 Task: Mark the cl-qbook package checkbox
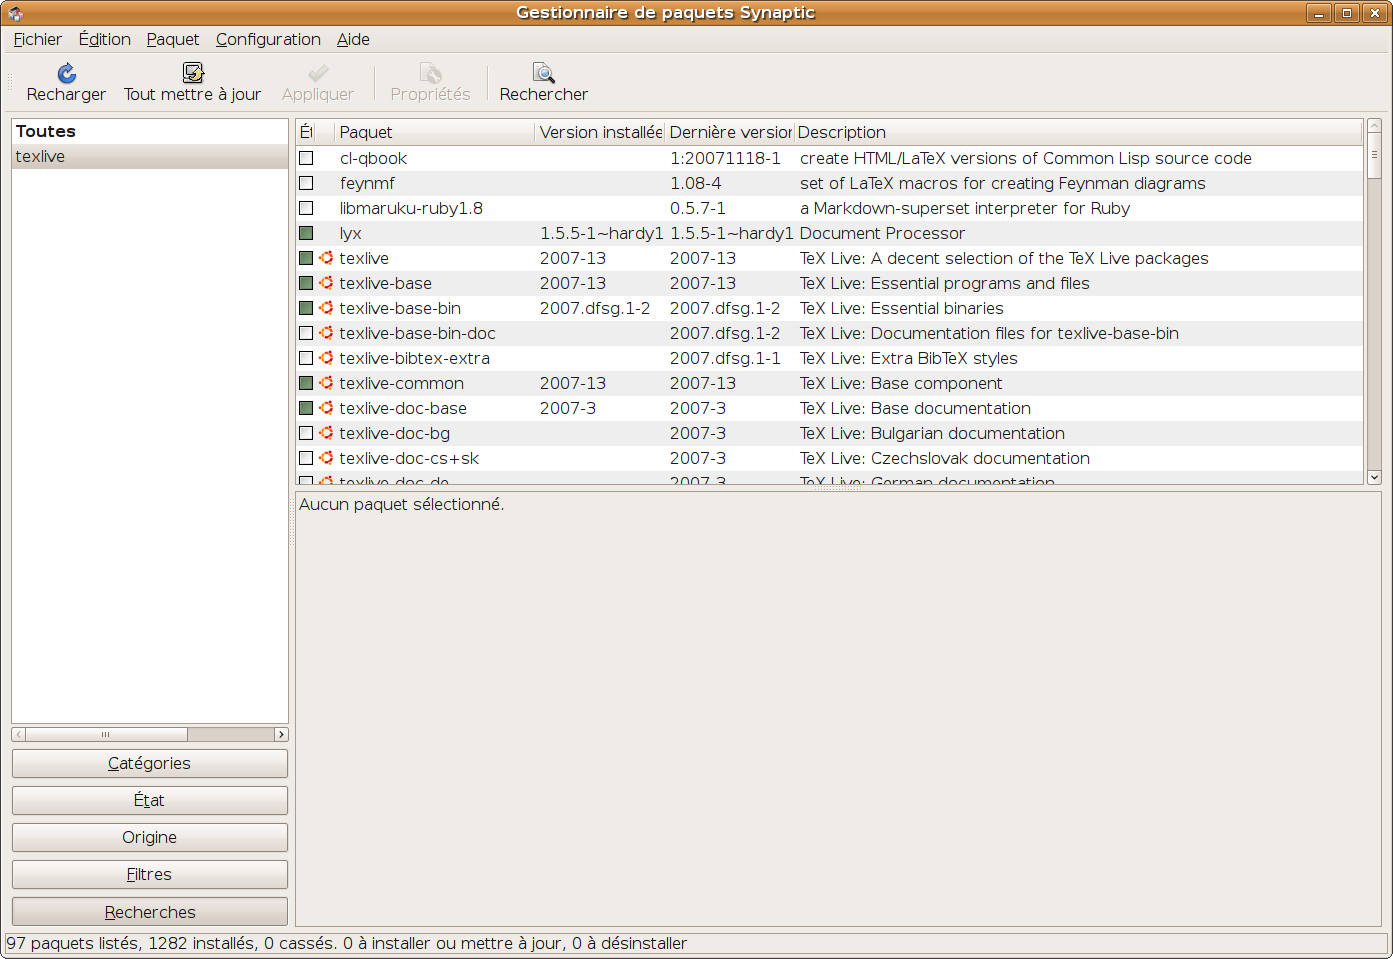click(306, 158)
